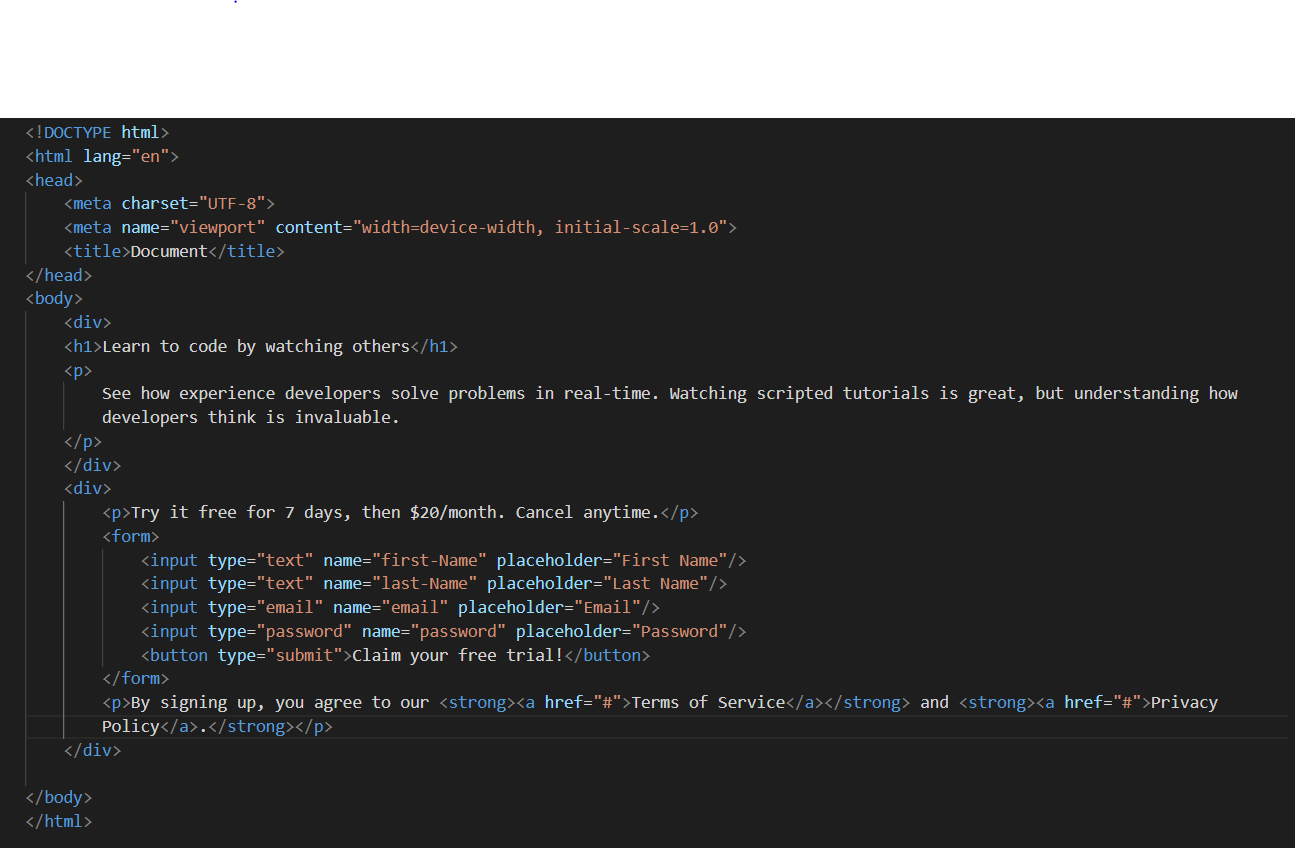This screenshot has width=1295, height=848.
Task: Click the closing /form tag
Action: tap(136, 680)
